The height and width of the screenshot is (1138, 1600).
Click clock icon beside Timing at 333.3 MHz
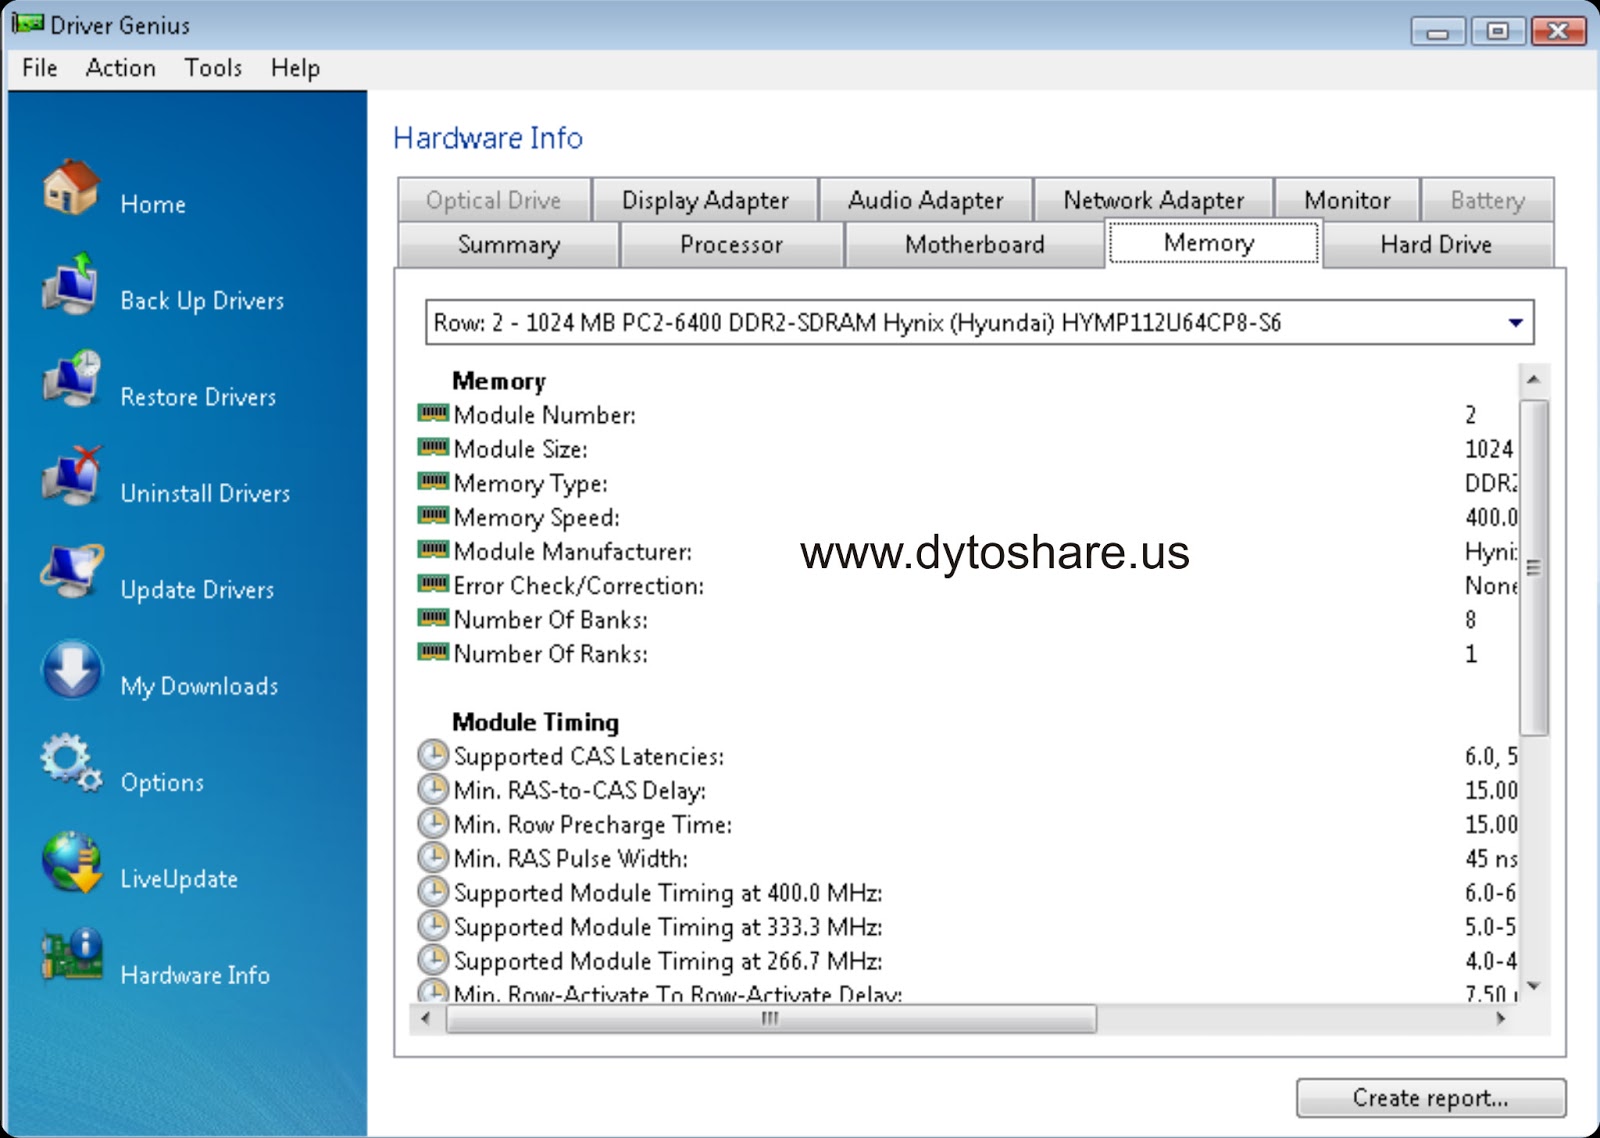(433, 925)
